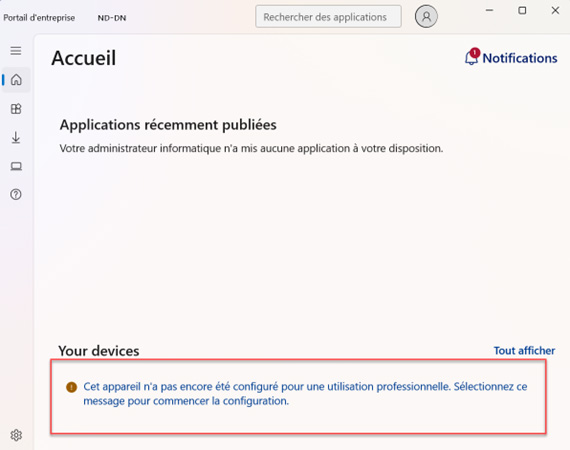Open the Devices laptop icon in sidebar
This screenshot has width=570, height=450.
pos(16,166)
